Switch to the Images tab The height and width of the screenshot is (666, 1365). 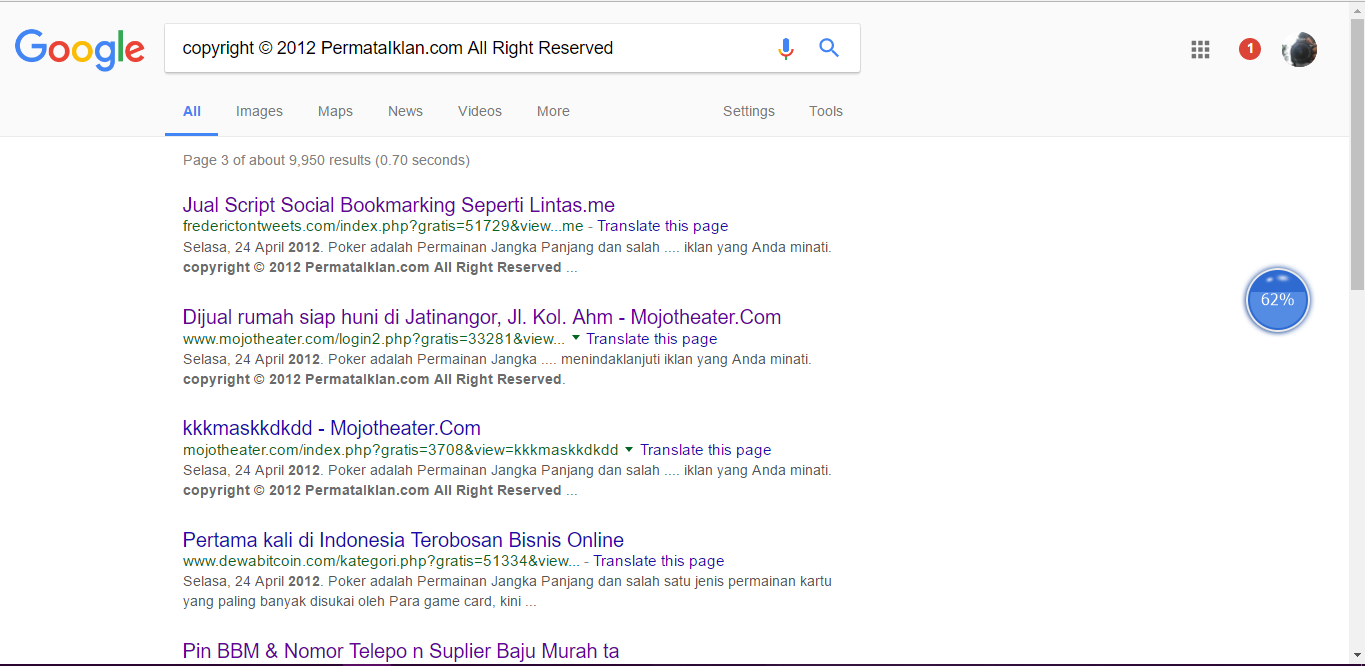[x=259, y=111]
